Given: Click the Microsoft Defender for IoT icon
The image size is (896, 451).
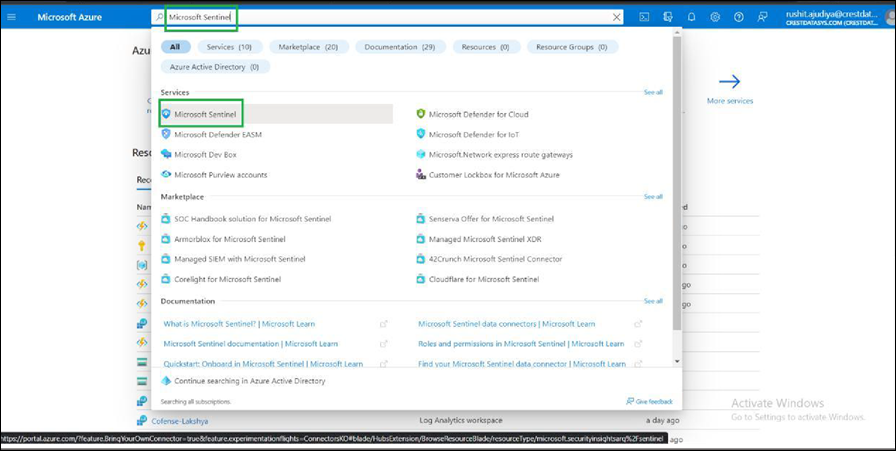Looking at the screenshot, I should 421,134.
